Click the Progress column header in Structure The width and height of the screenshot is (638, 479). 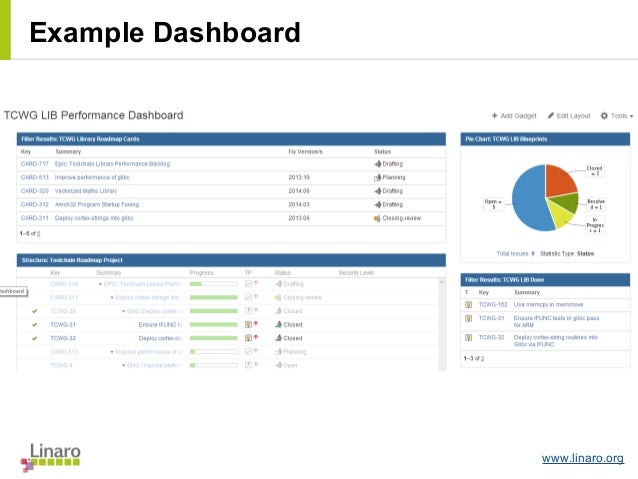(201, 273)
